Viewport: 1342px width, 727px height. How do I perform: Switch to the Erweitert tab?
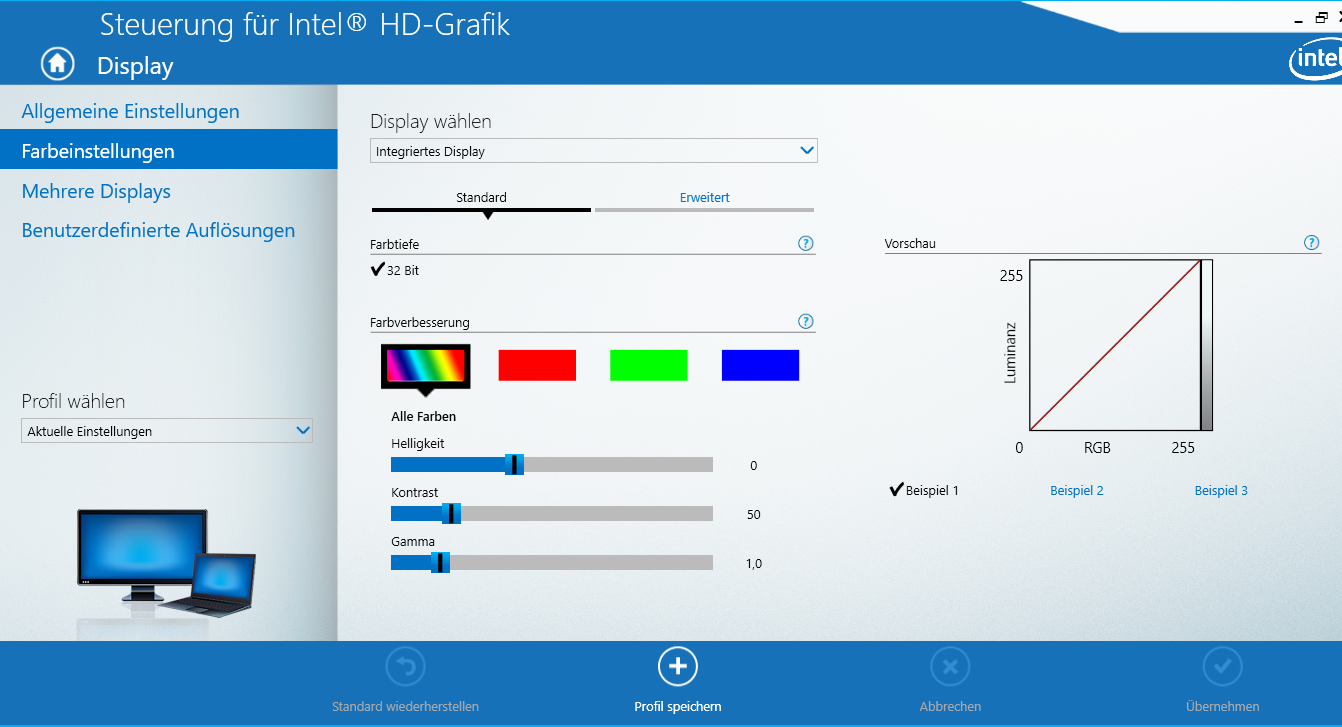pyautogui.click(x=704, y=198)
